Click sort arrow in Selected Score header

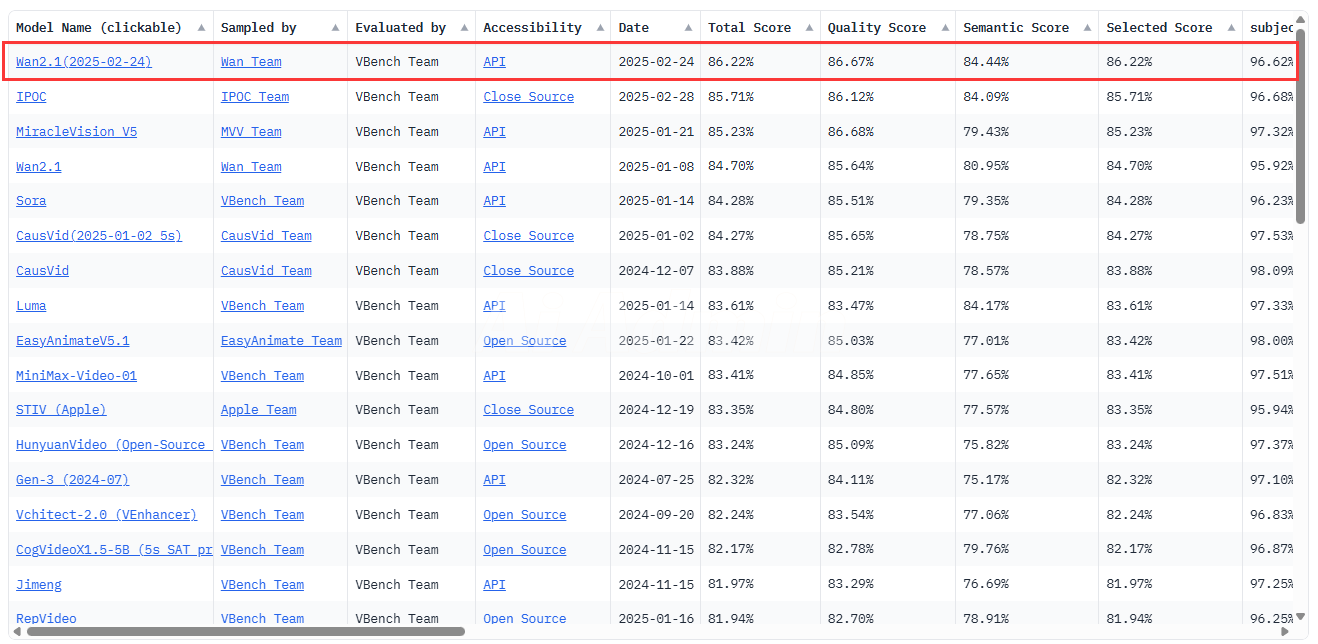pyautogui.click(x=1229, y=28)
